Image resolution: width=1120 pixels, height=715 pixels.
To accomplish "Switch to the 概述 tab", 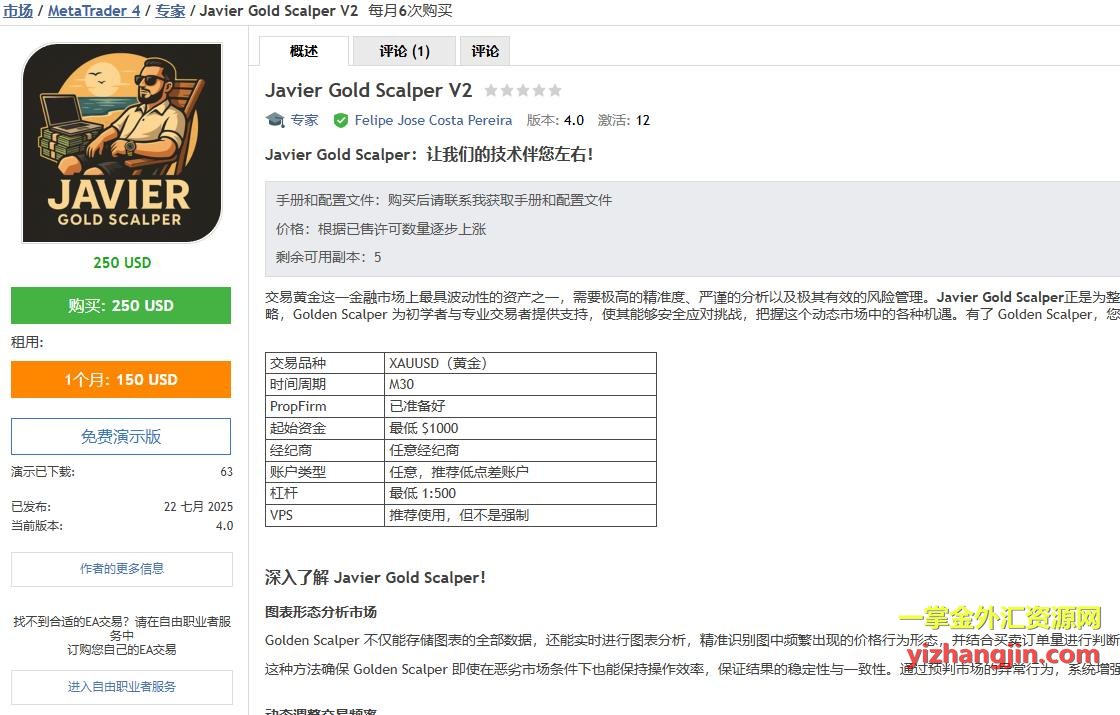I will [x=304, y=51].
